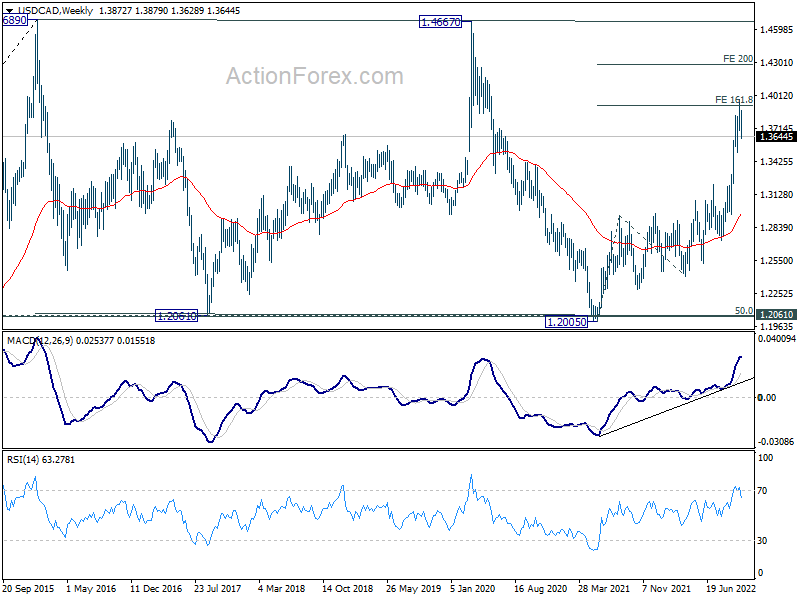Screen dimensions: 800x600
Task: Click the current price tag 1.36445
Action: [776, 137]
